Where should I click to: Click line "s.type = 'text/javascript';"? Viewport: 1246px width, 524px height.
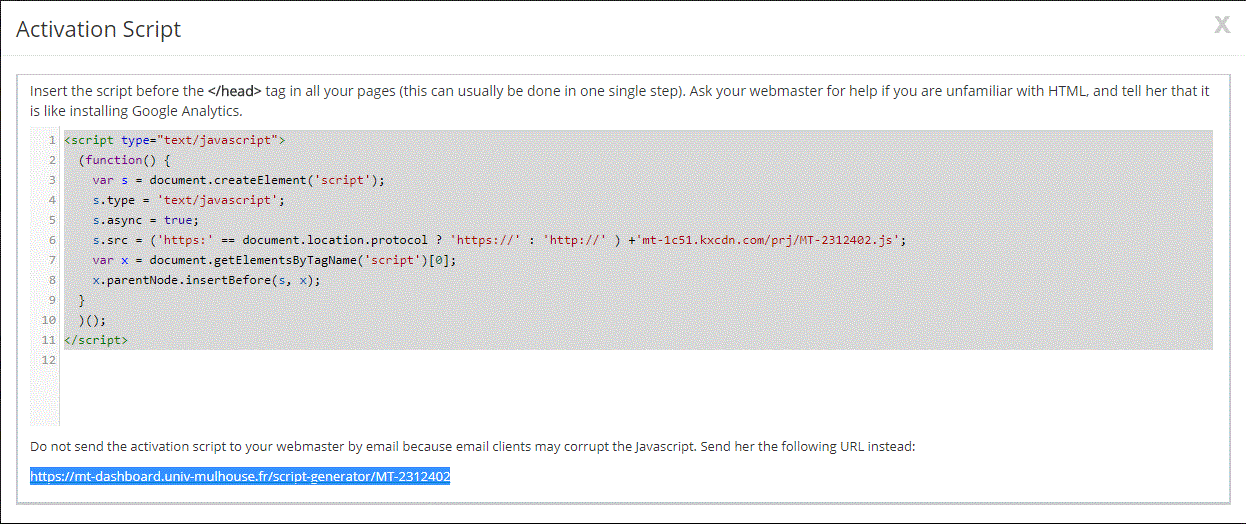(189, 200)
